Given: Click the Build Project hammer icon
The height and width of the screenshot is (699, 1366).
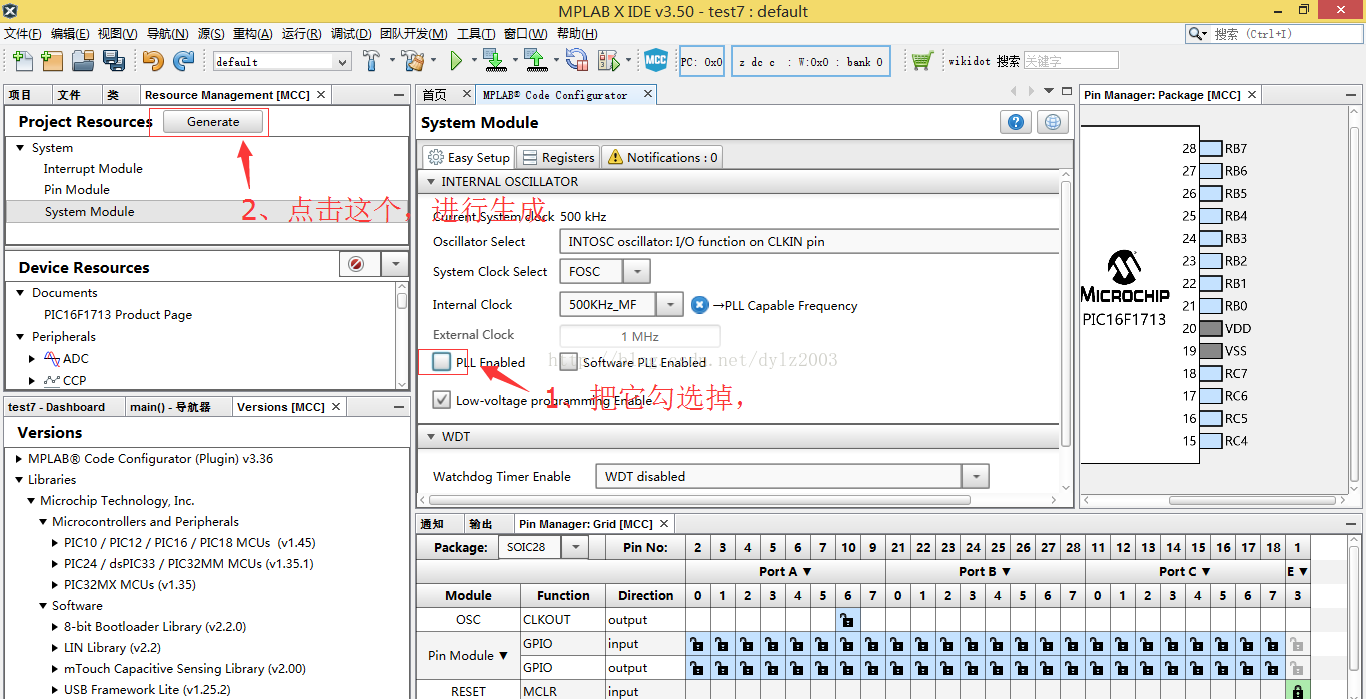Looking at the screenshot, I should pyautogui.click(x=372, y=61).
